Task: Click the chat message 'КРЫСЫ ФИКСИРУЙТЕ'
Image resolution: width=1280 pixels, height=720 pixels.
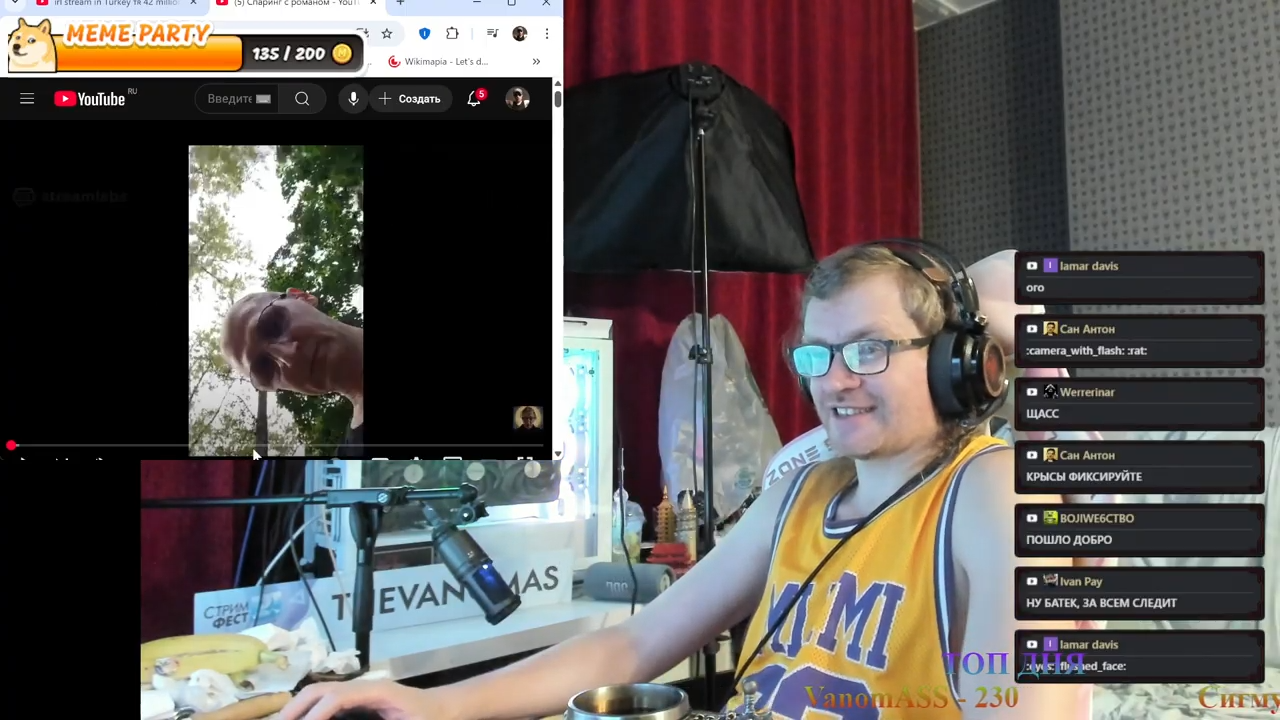Action: point(1084,477)
